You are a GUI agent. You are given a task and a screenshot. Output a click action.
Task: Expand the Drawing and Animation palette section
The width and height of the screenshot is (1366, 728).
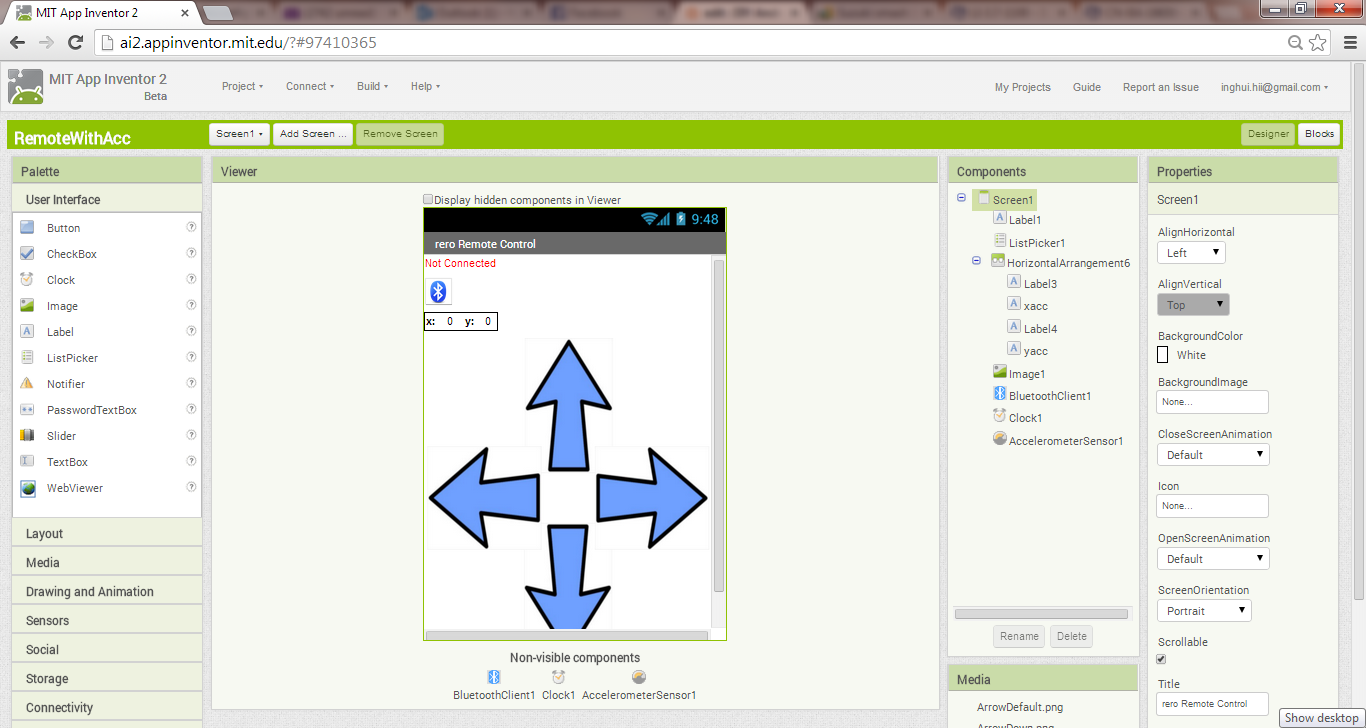pyautogui.click(x=107, y=592)
